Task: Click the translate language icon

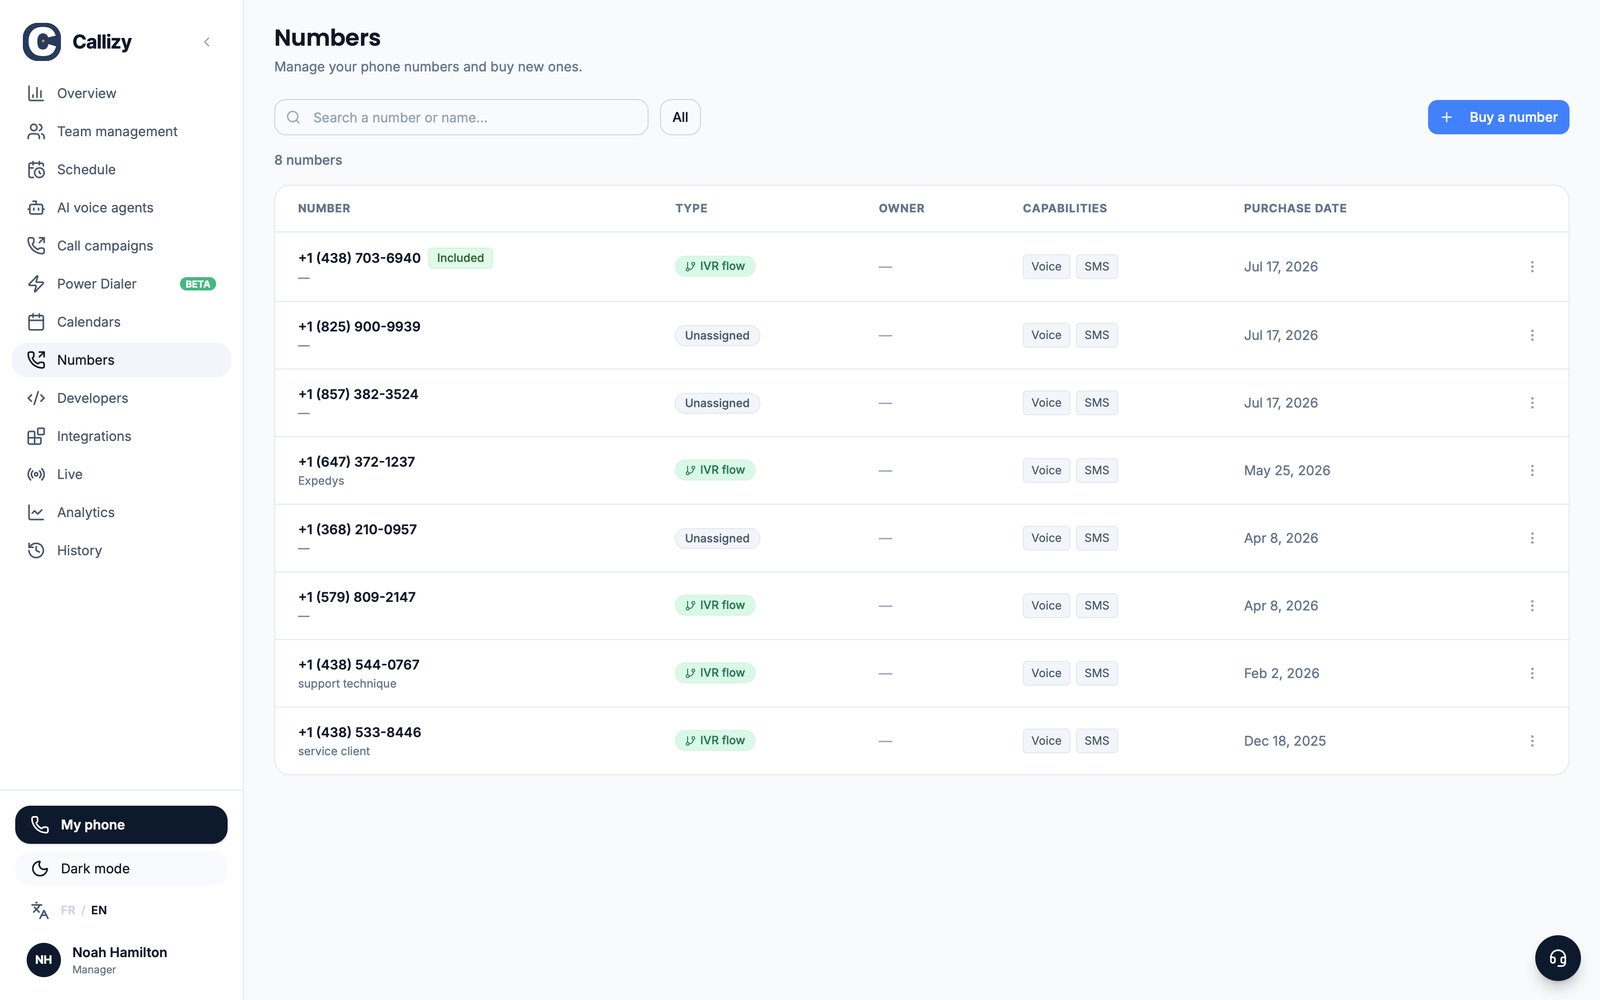Action: click(x=40, y=910)
